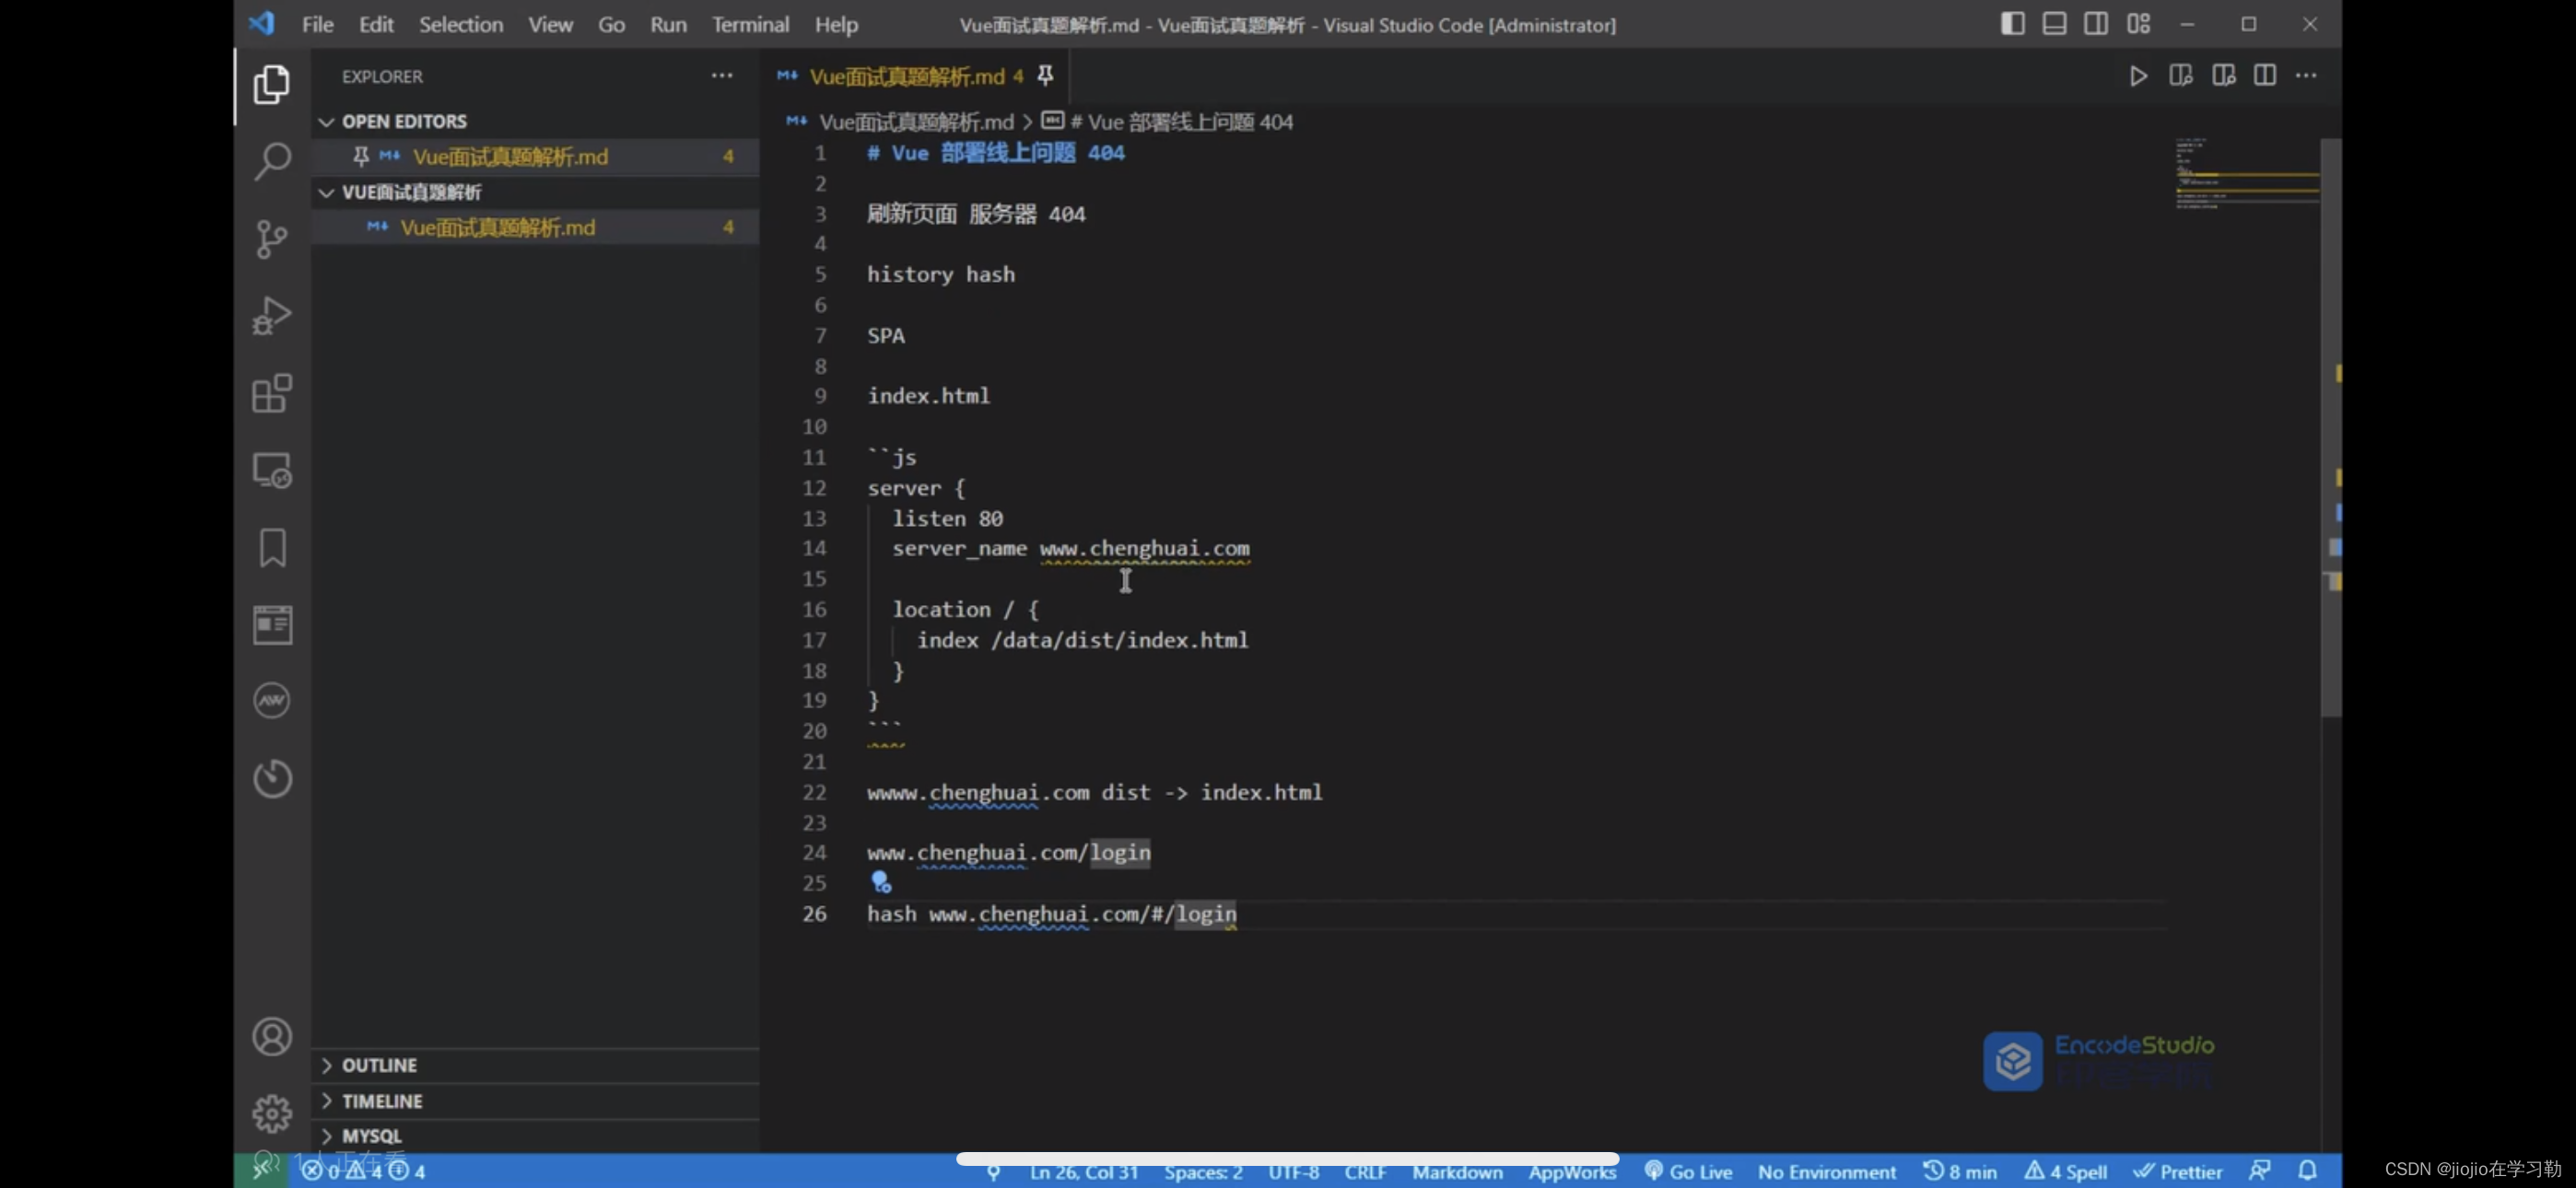Open editor More Actions ellipsis
Viewport: 2576px width, 1188px height.
[2306, 76]
